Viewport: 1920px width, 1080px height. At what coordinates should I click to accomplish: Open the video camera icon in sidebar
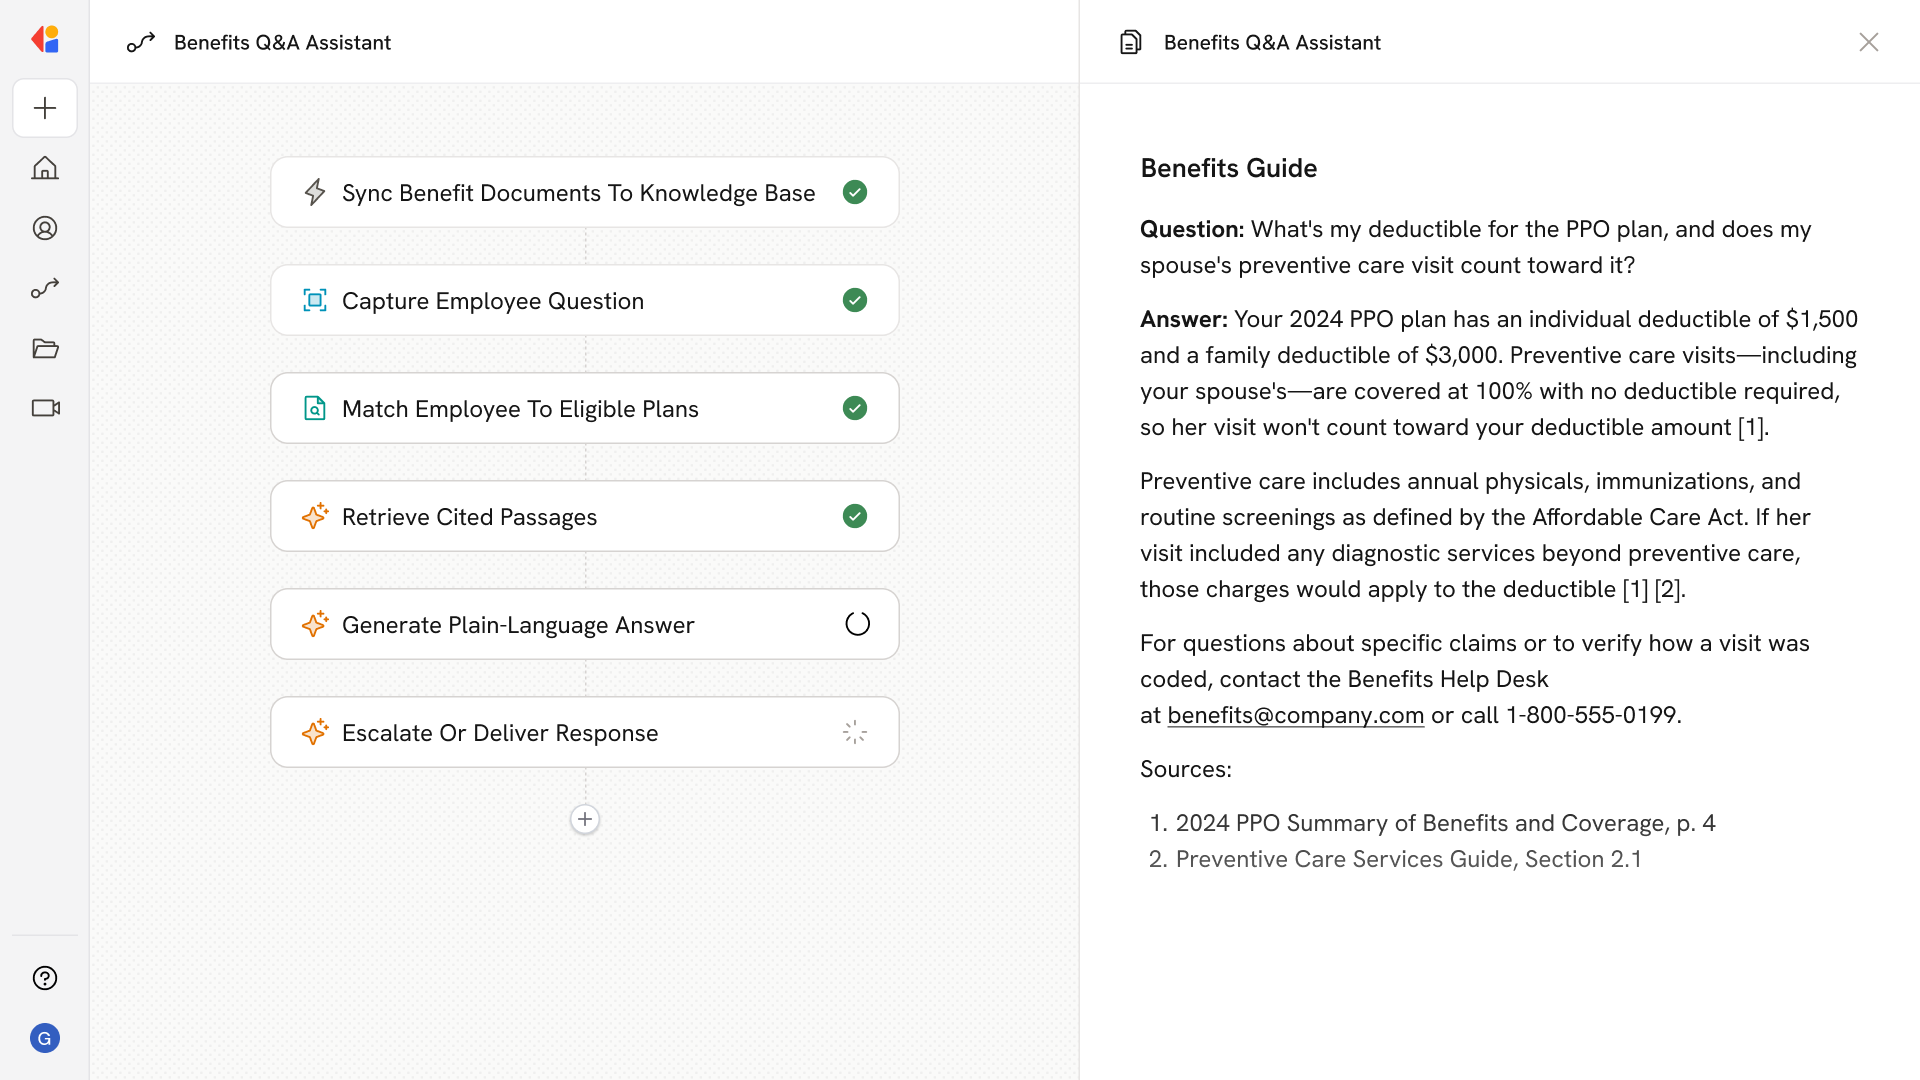45,408
